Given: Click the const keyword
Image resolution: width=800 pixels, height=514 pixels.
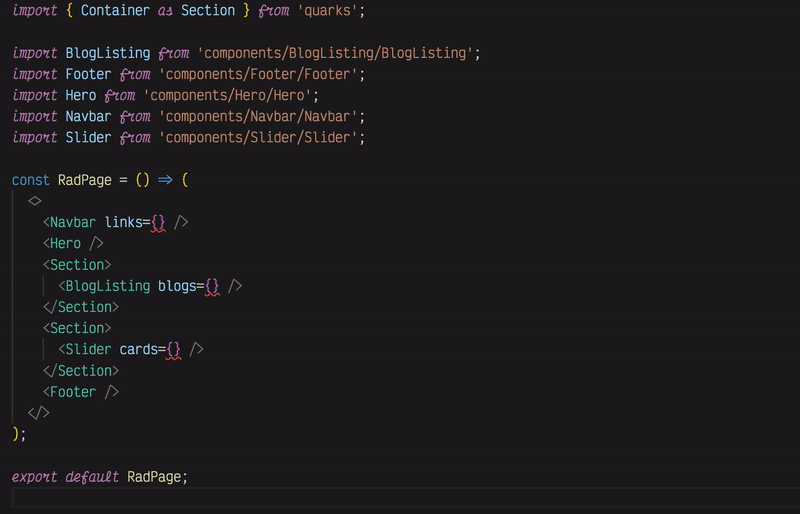Looking at the screenshot, I should tap(30, 180).
